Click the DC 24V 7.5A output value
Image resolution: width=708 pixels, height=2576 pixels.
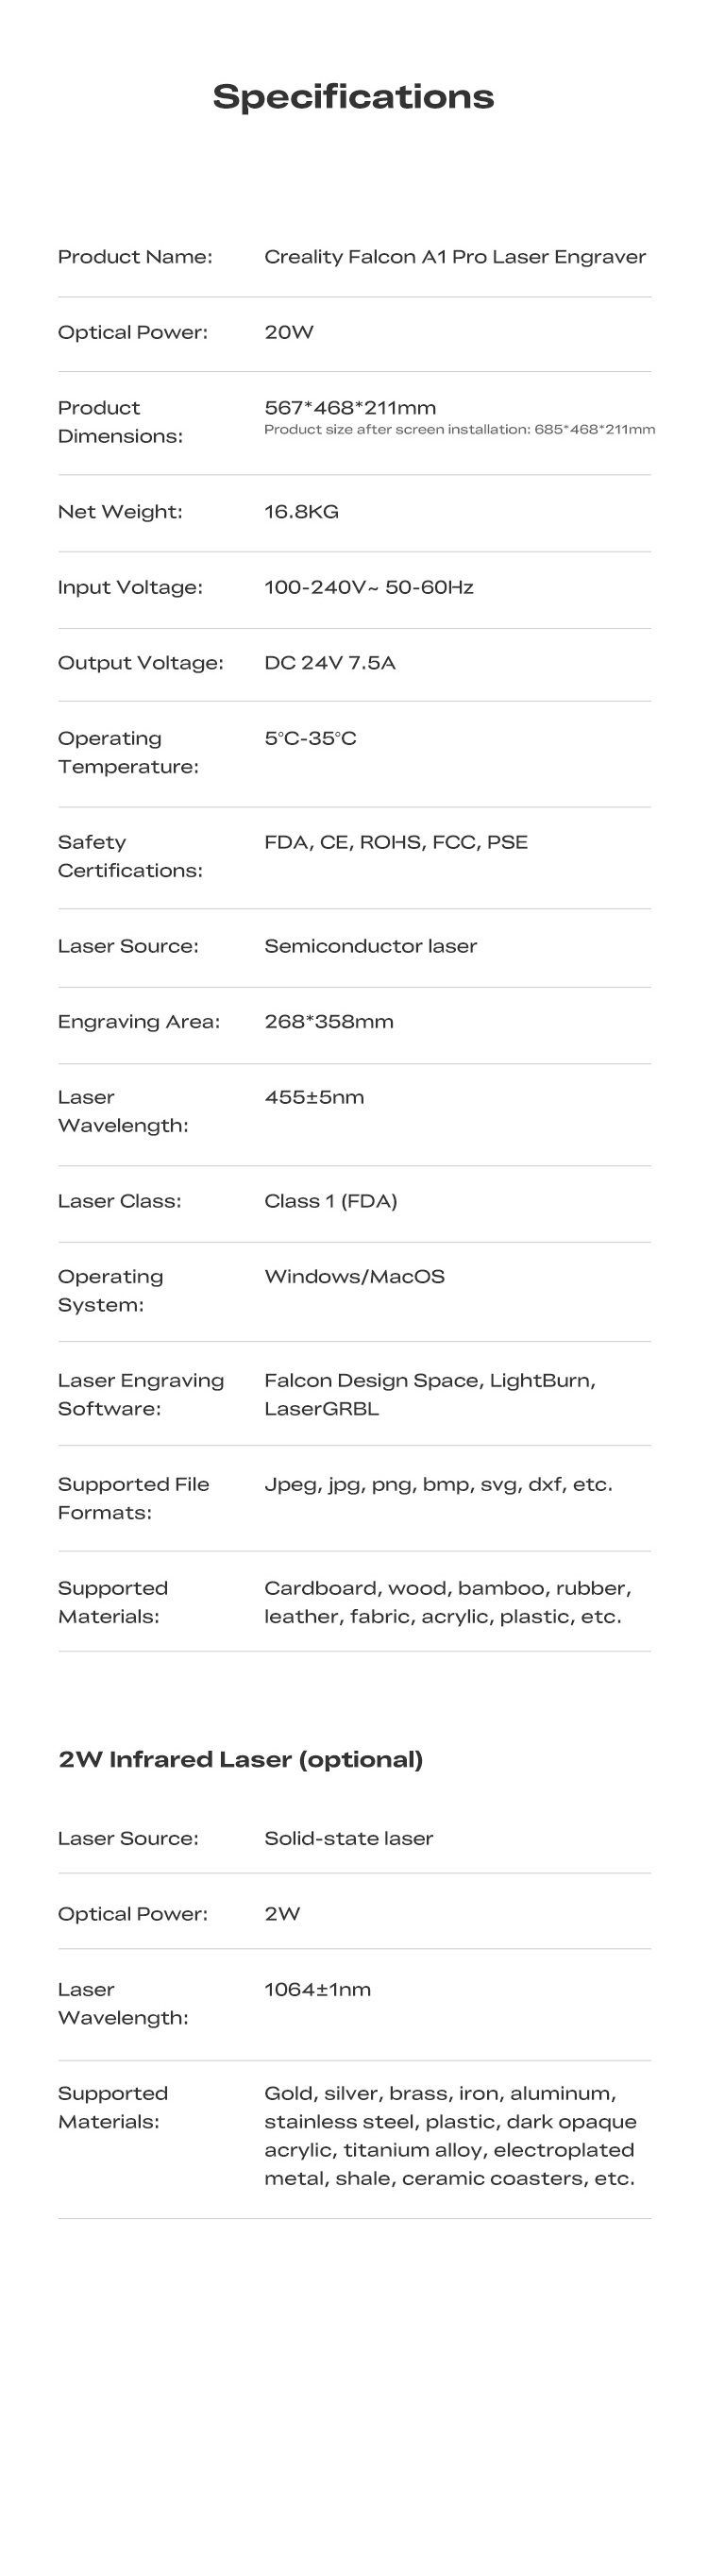click(x=329, y=663)
